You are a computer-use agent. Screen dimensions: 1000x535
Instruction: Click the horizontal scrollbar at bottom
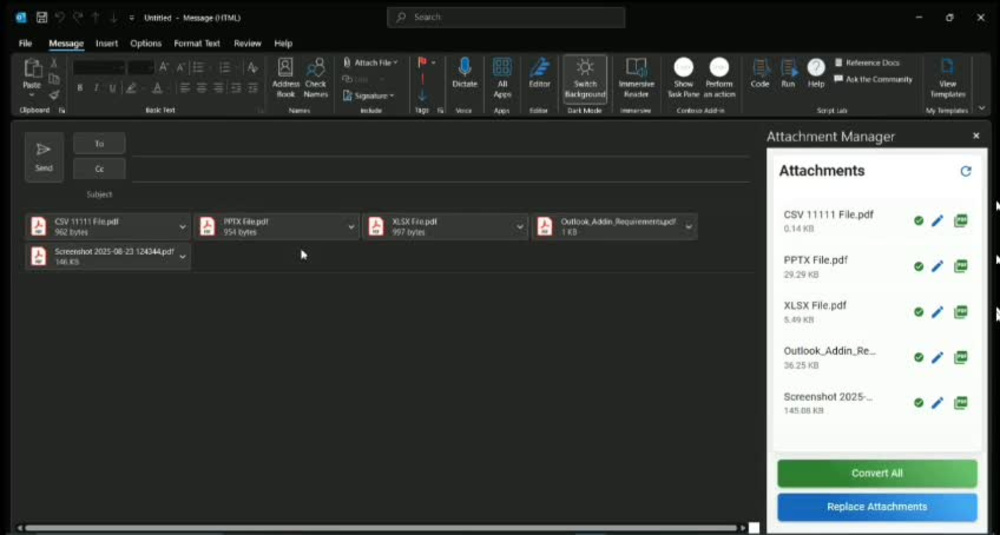[x=381, y=528]
